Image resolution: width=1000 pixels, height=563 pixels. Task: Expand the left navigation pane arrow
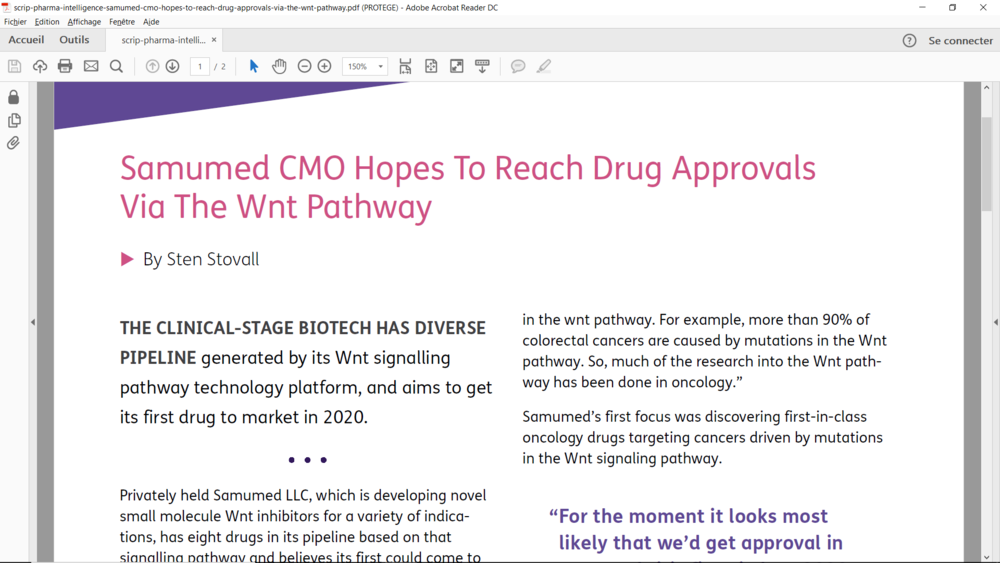(33, 322)
